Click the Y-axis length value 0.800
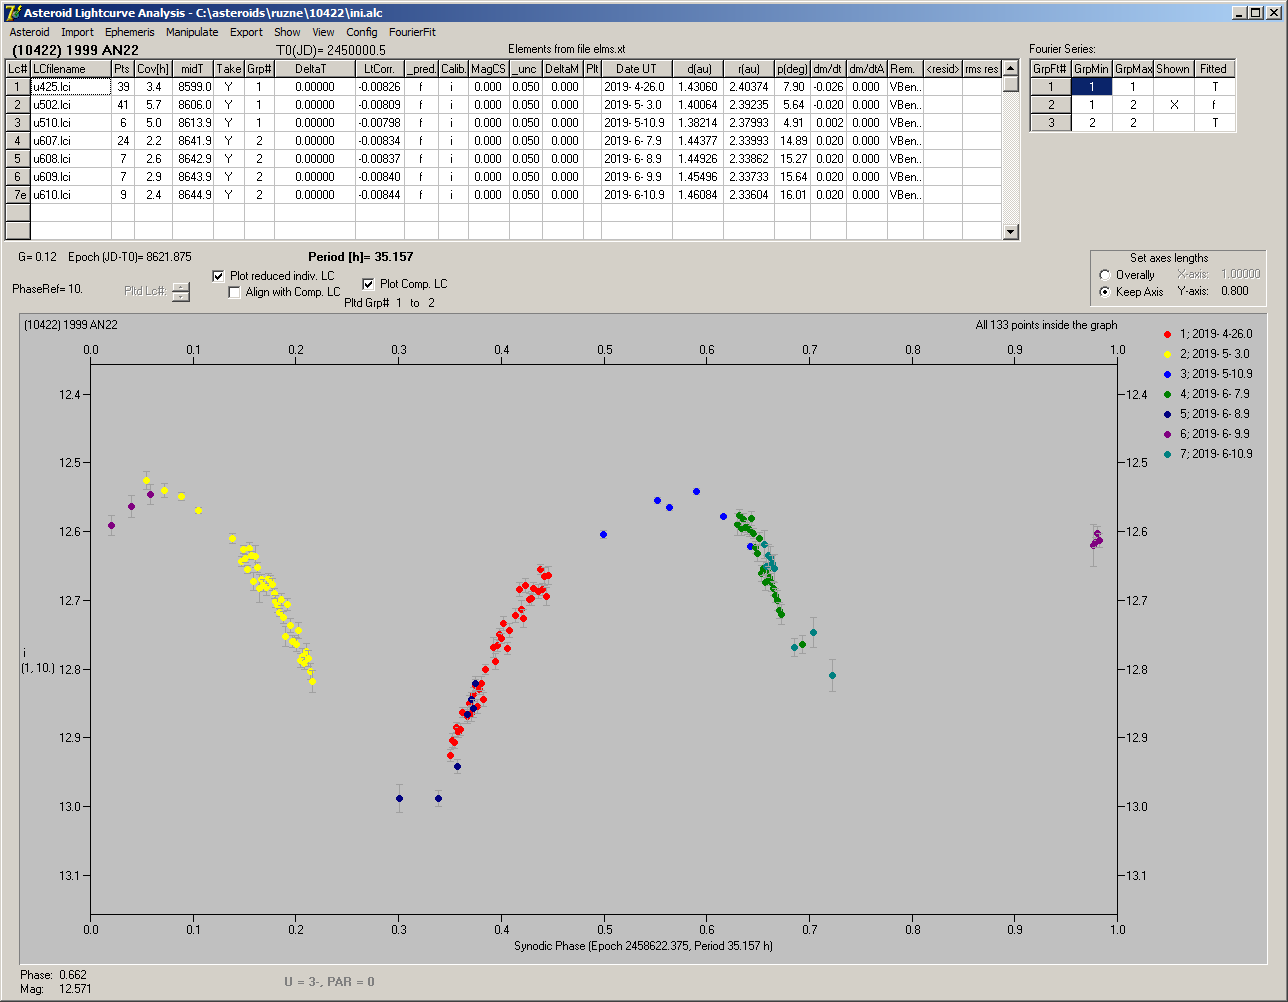The width and height of the screenshot is (1288, 1002). coord(1234,292)
